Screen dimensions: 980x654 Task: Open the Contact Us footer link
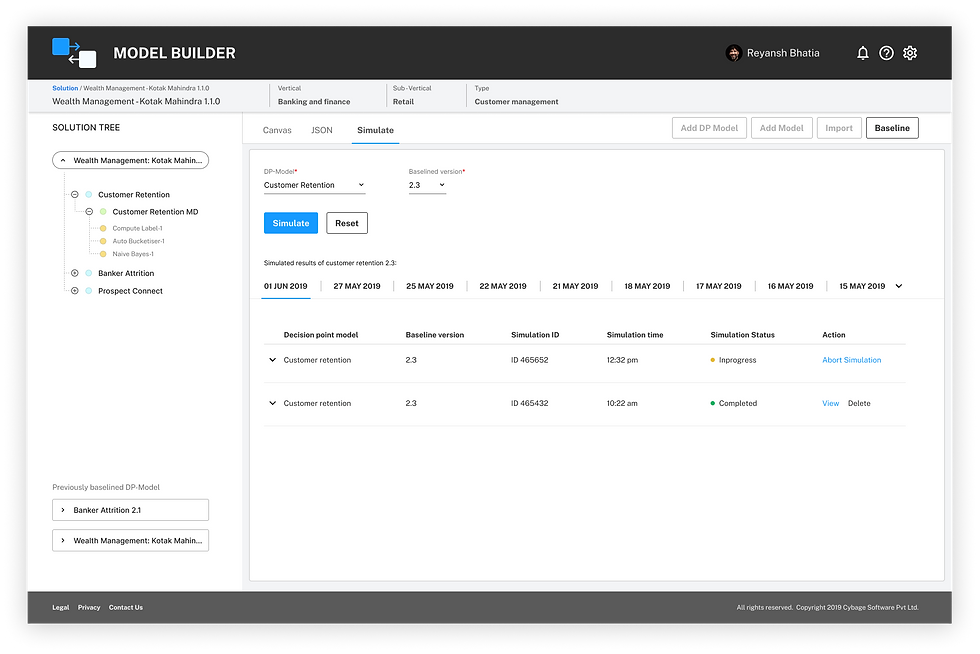pyautogui.click(x=126, y=608)
